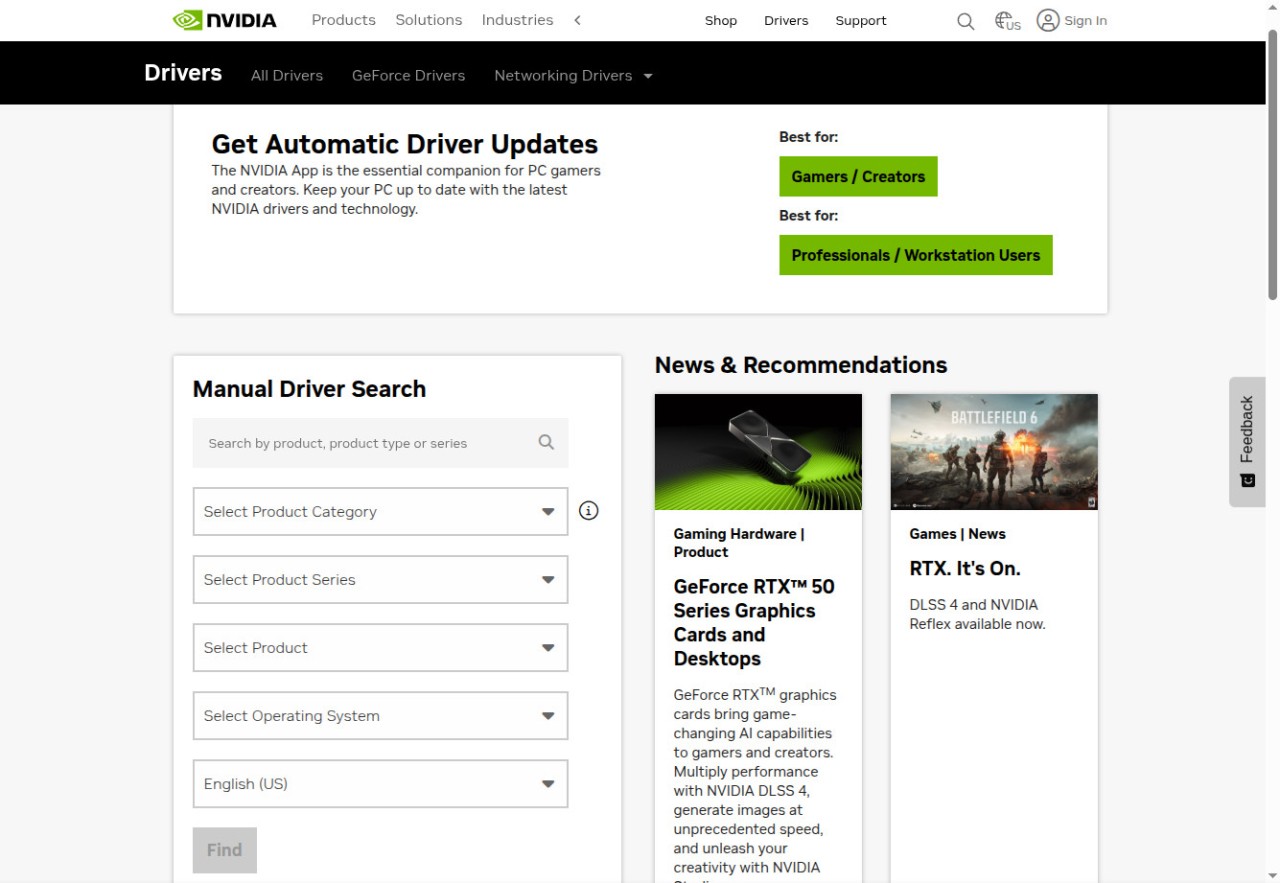Expand the Networking Drivers menu

572,75
